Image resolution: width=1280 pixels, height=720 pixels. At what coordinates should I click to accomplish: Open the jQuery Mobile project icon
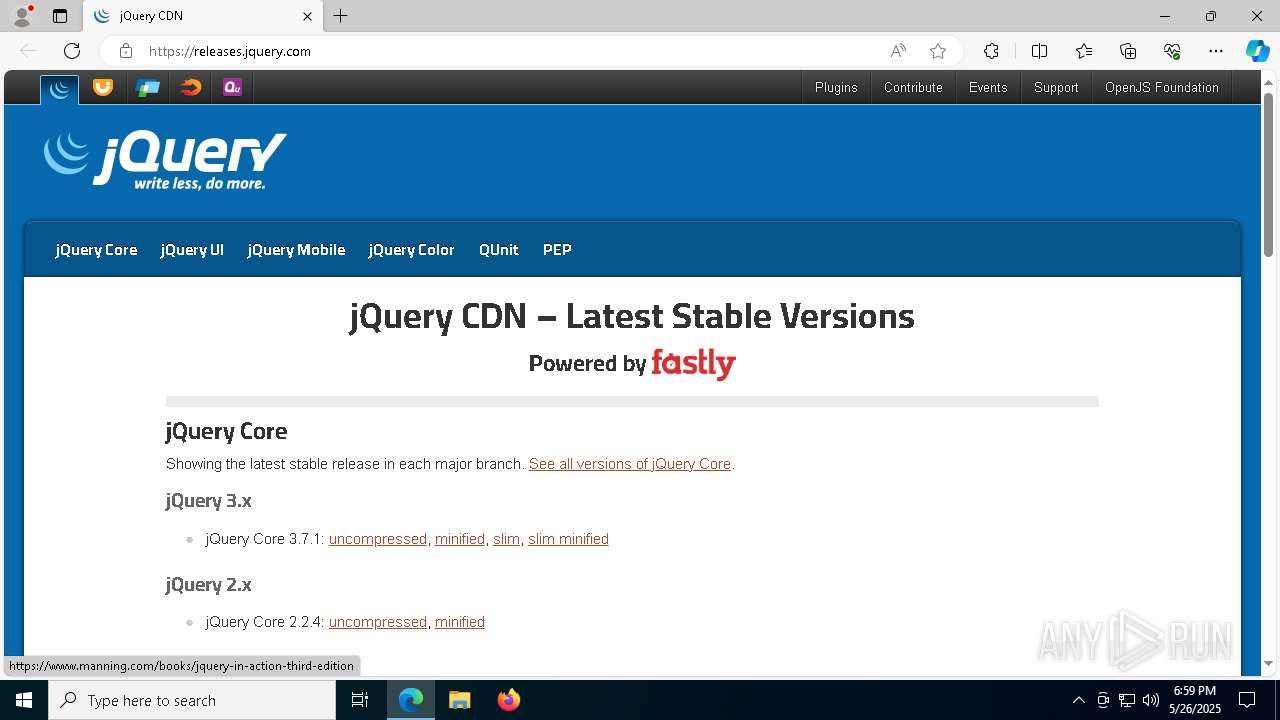tap(147, 87)
